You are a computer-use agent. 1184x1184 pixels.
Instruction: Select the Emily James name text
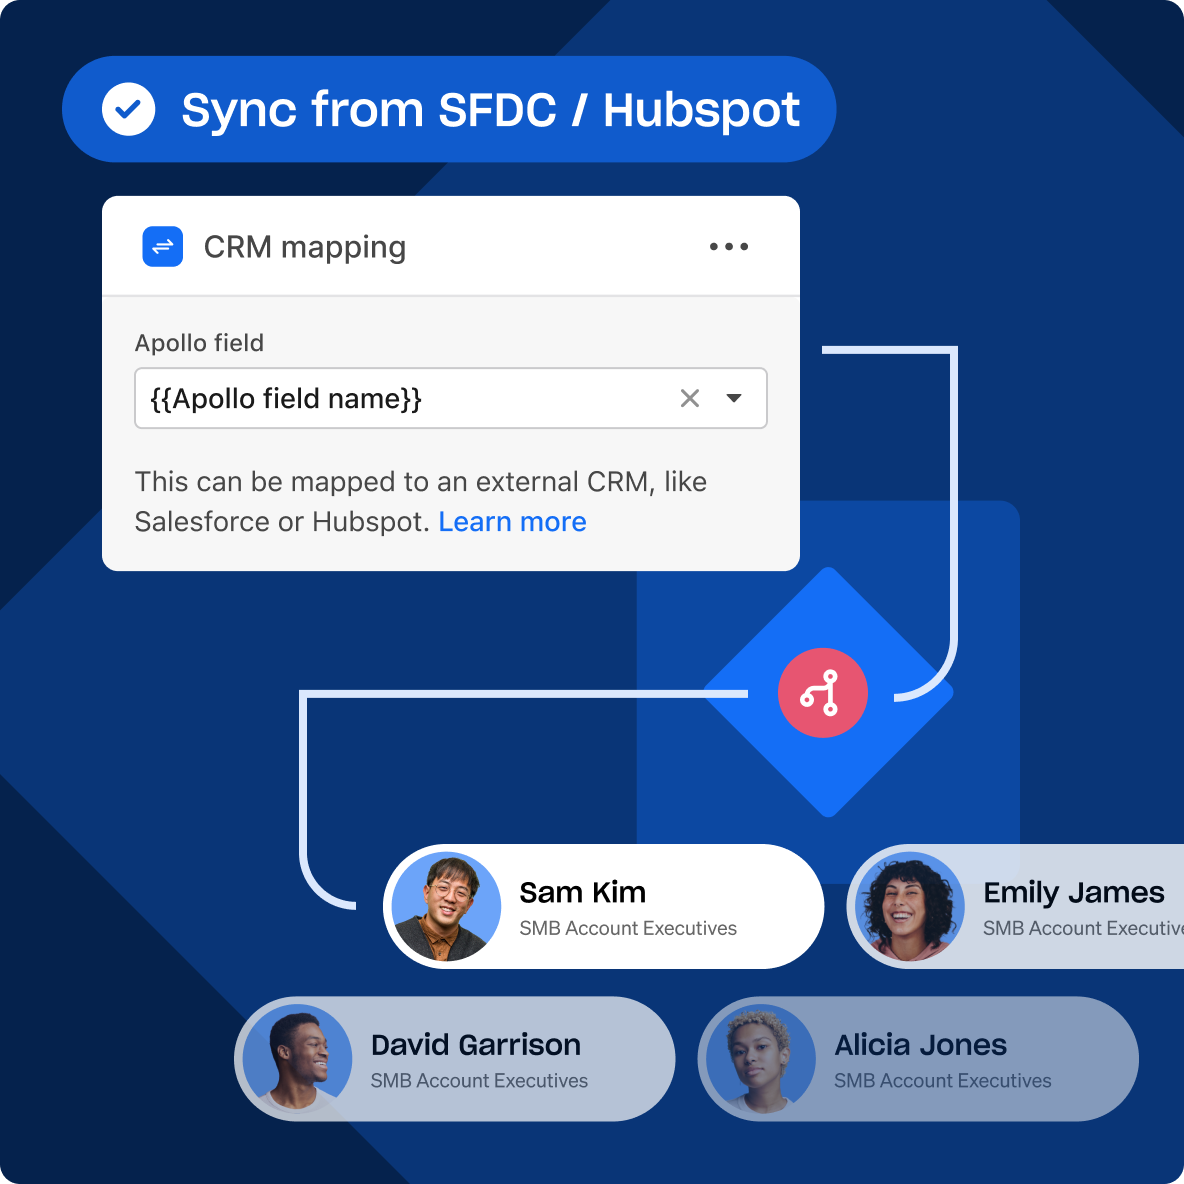pyautogui.click(x=1073, y=892)
